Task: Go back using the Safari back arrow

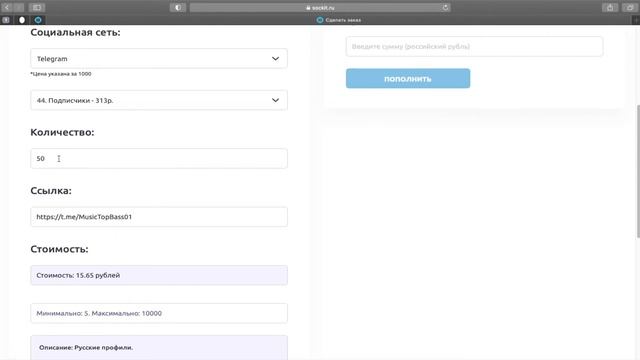Action: (x=7, y=7)
